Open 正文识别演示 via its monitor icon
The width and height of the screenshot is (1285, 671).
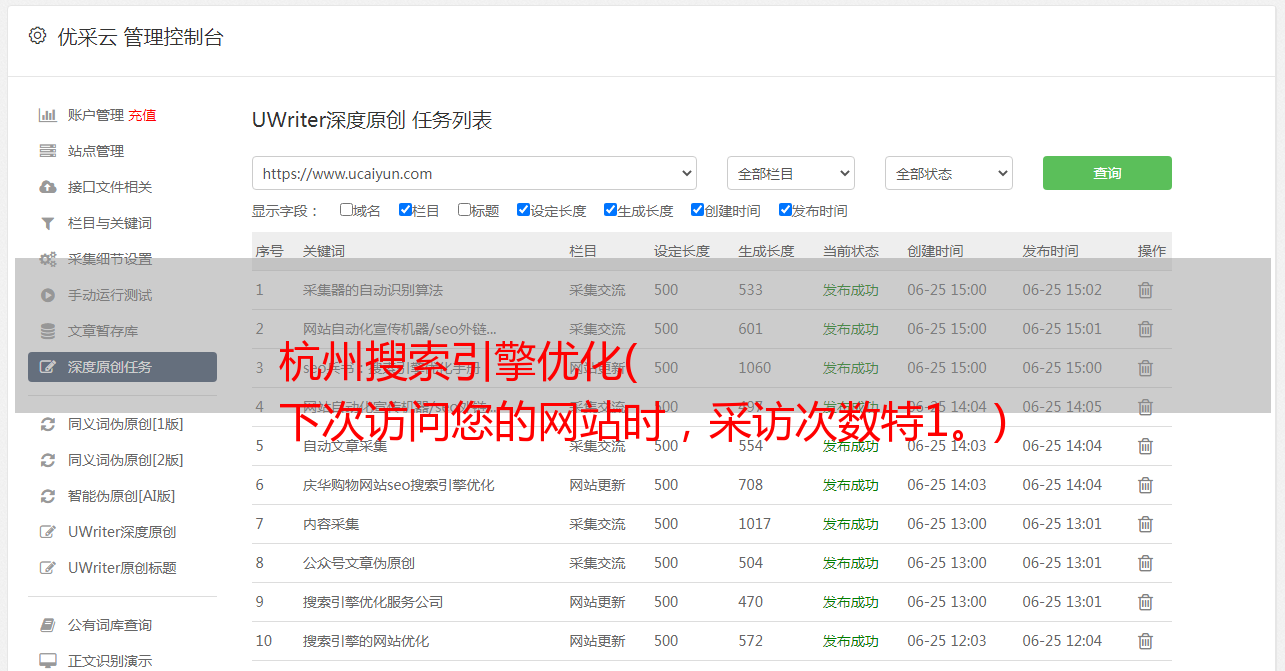(47, 661)
